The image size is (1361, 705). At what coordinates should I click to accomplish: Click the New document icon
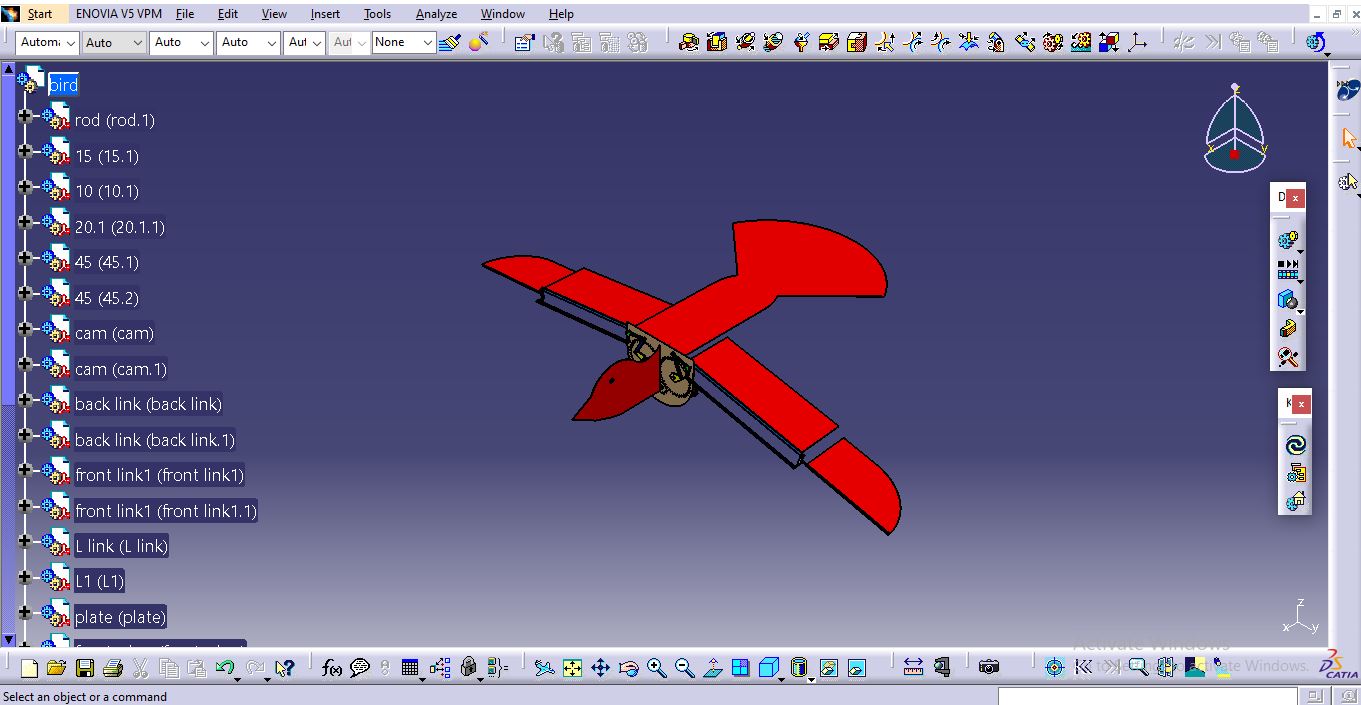coord(29,668)
